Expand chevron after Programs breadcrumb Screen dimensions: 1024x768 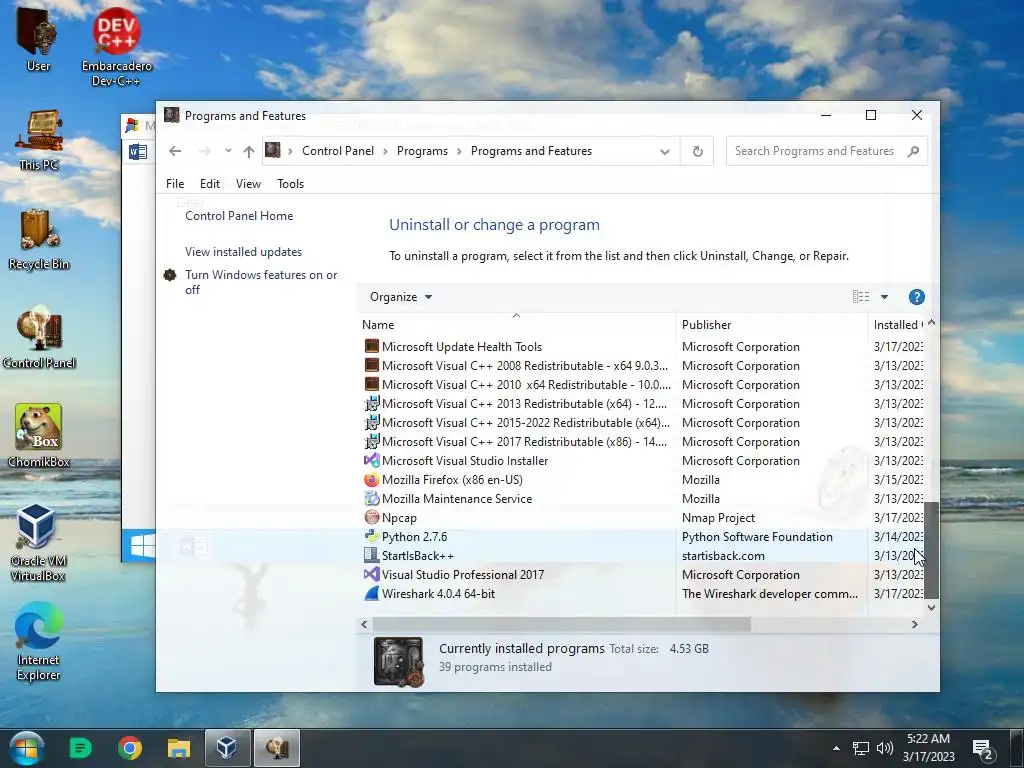(x=459, y=152)
